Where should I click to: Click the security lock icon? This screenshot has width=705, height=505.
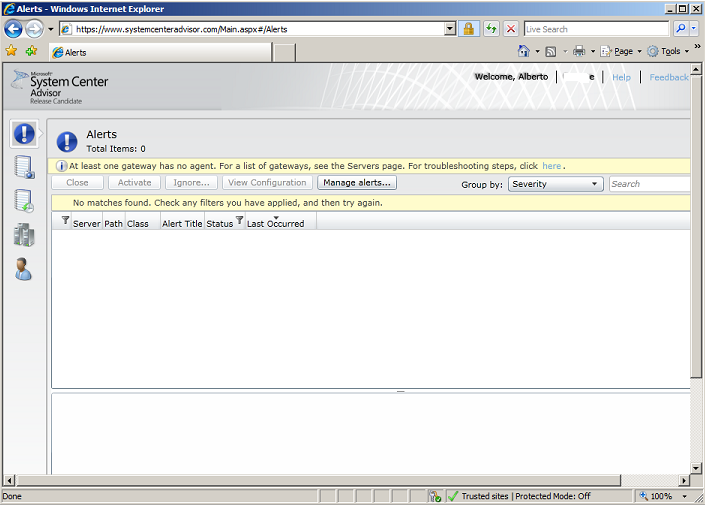coord(469,29)
